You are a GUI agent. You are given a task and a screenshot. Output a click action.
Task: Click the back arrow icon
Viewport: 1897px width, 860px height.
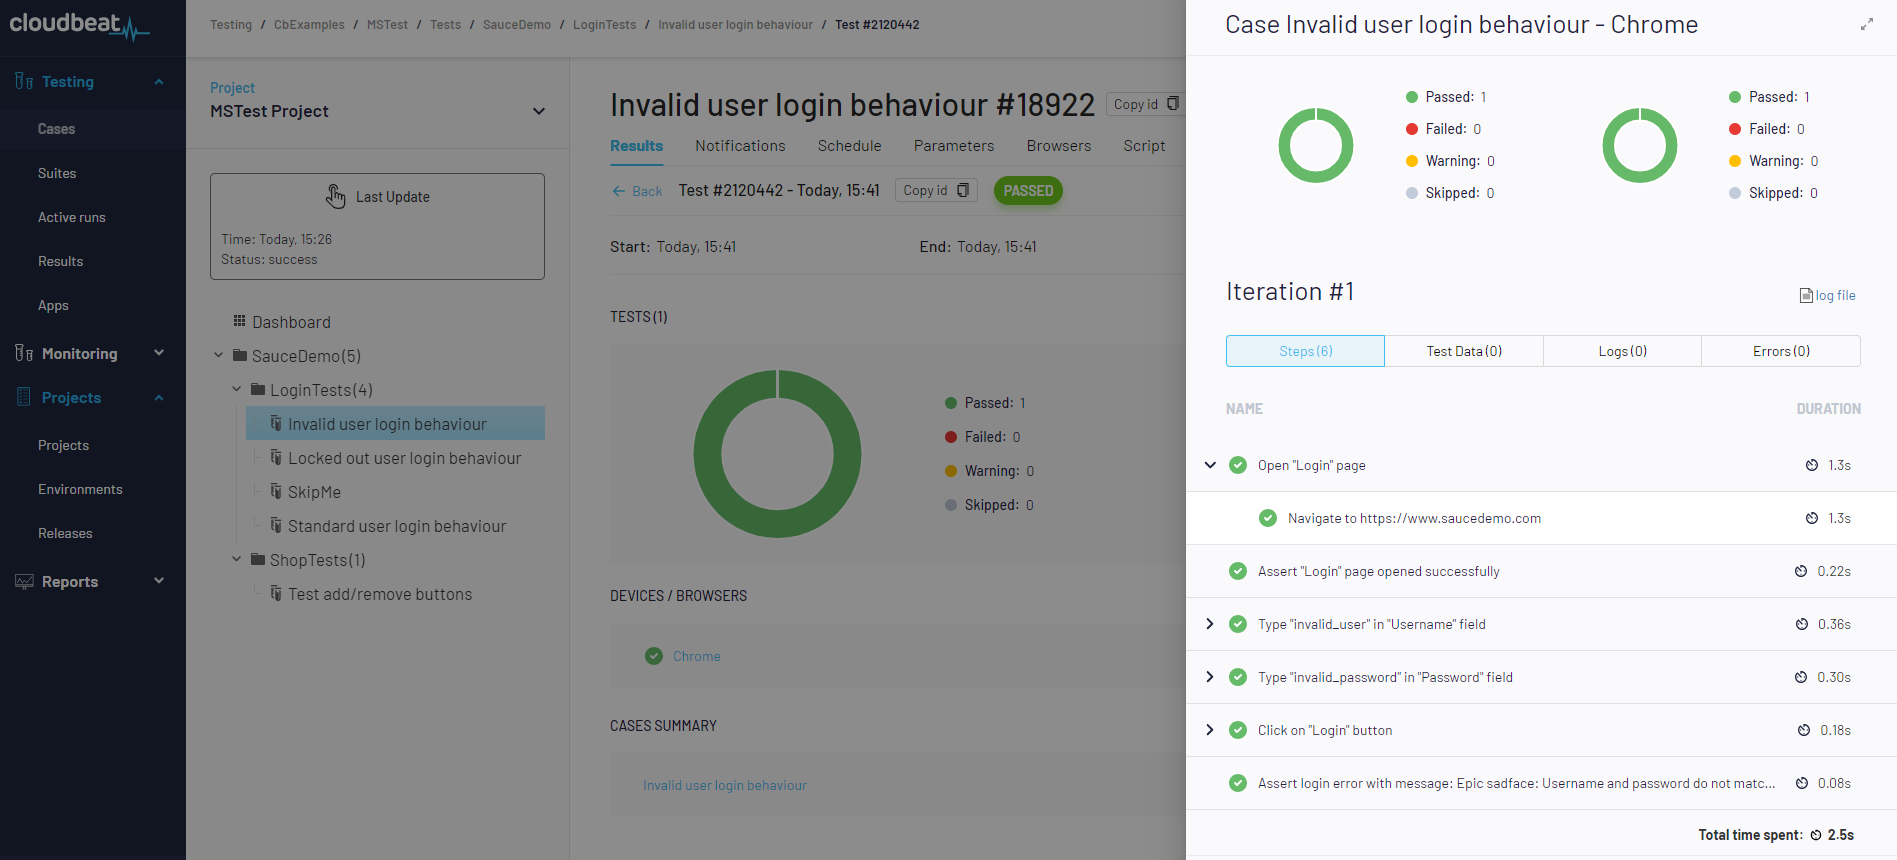point(619,191)
